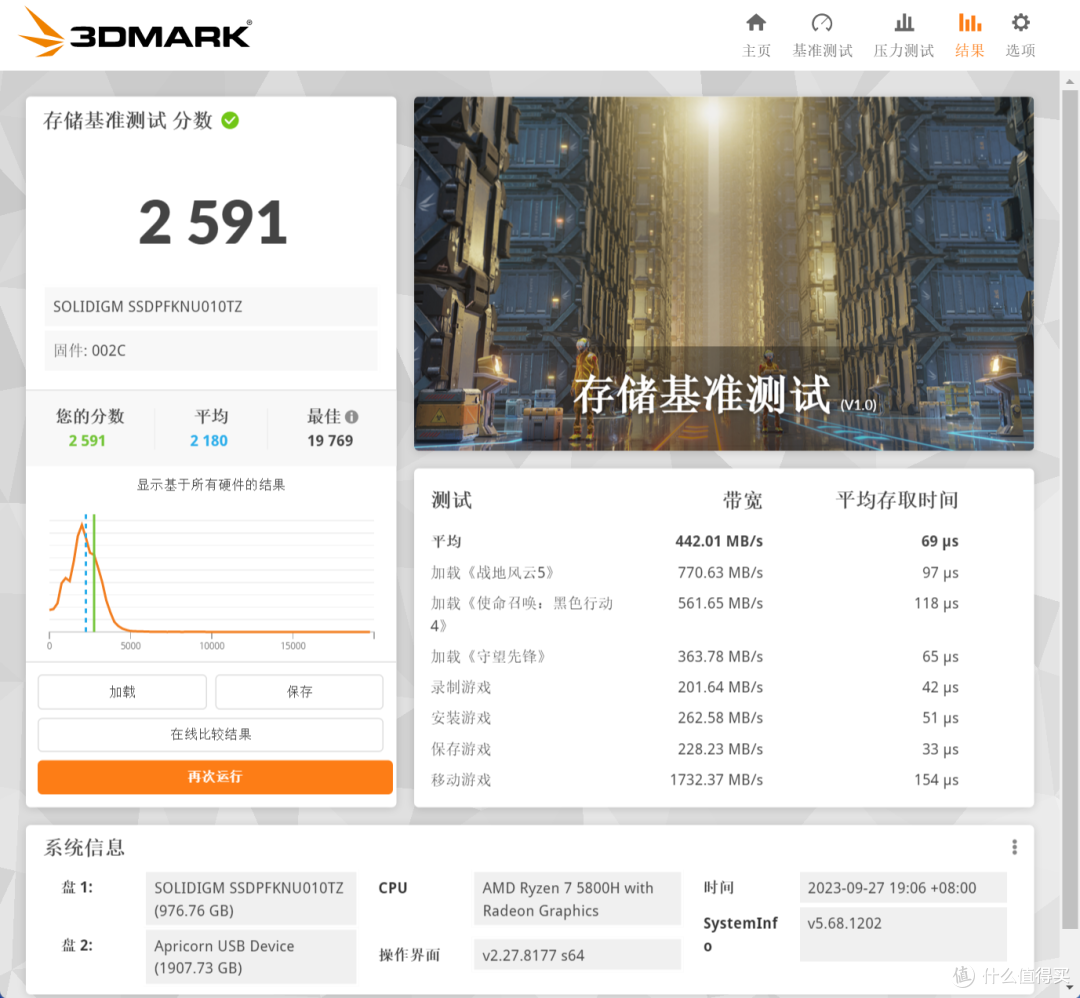Click the 录制游戏 test row

[694, 687]
